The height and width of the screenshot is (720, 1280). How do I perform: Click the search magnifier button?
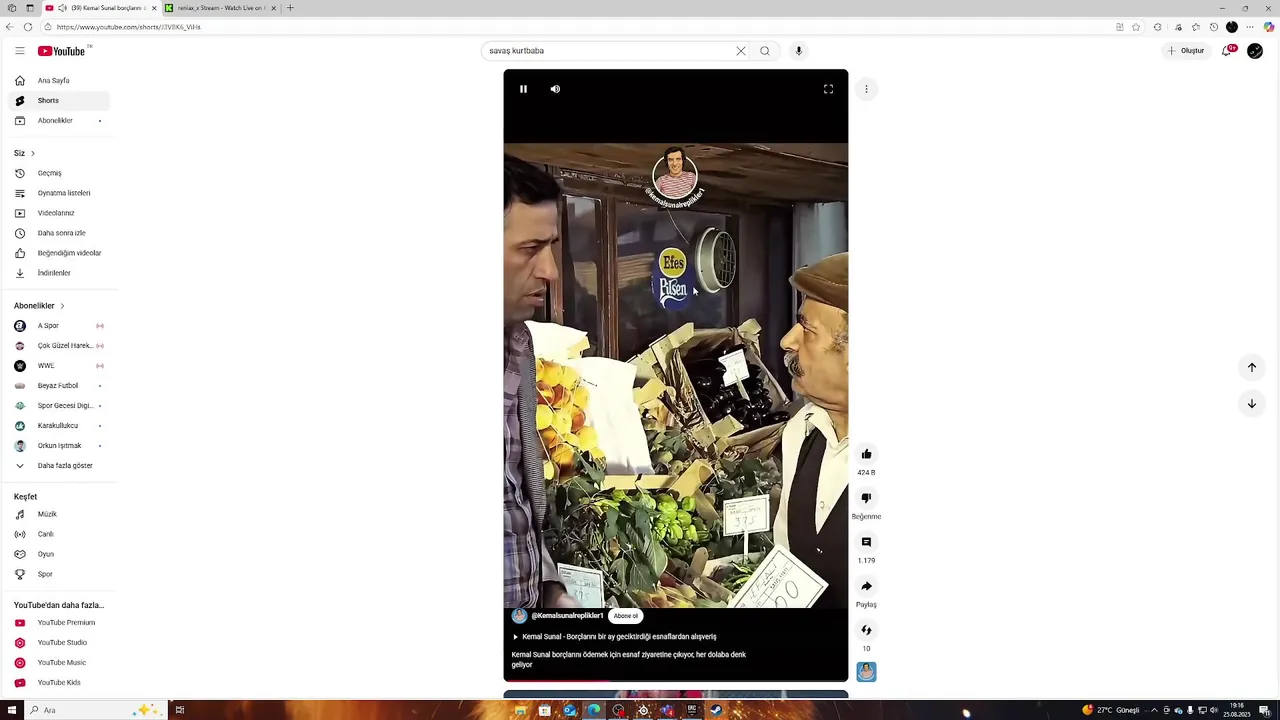point(765,51)
